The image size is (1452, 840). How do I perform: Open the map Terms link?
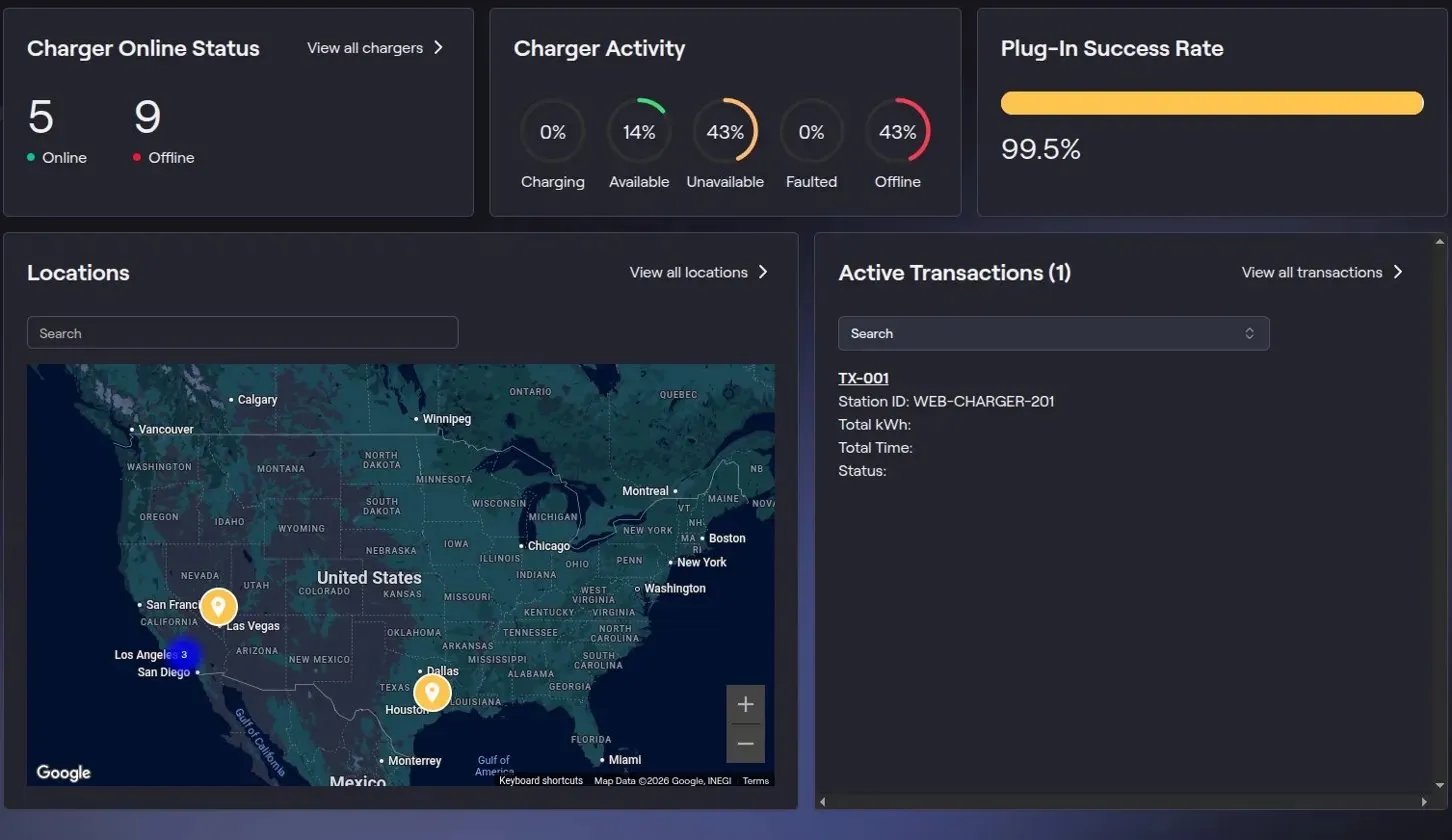pyautogui.click(x=756, y=781)
